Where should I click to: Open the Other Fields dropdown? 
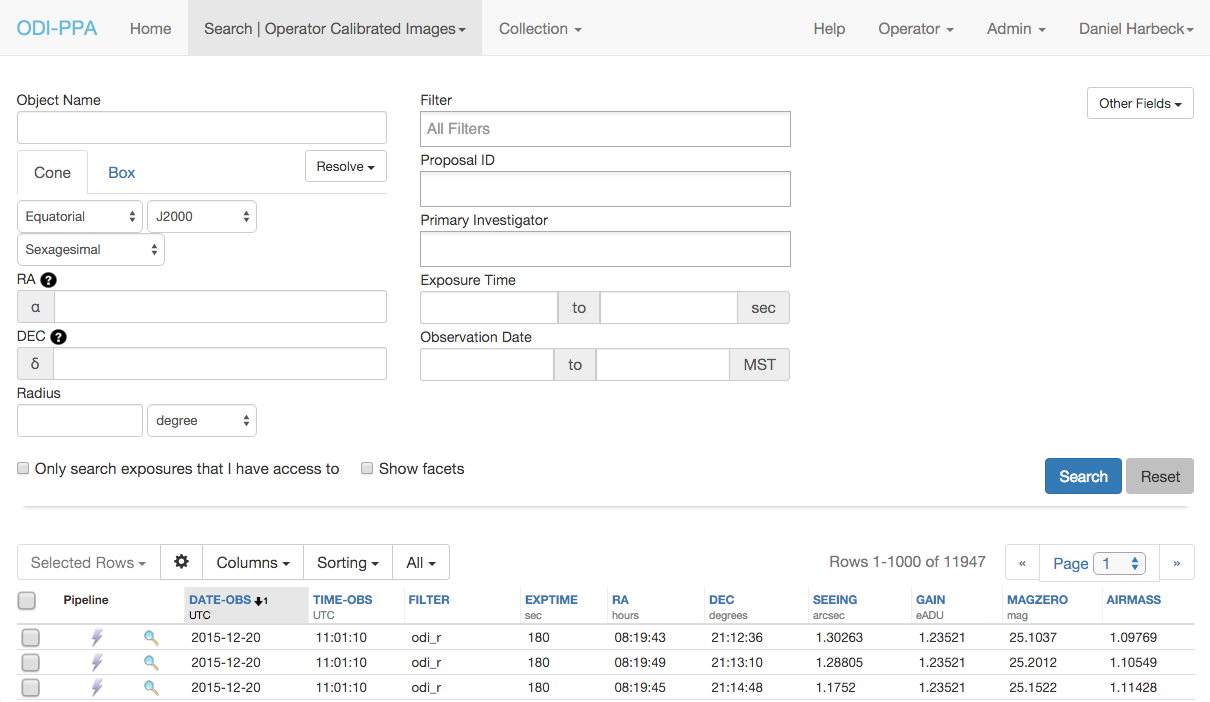point(1140,103)
